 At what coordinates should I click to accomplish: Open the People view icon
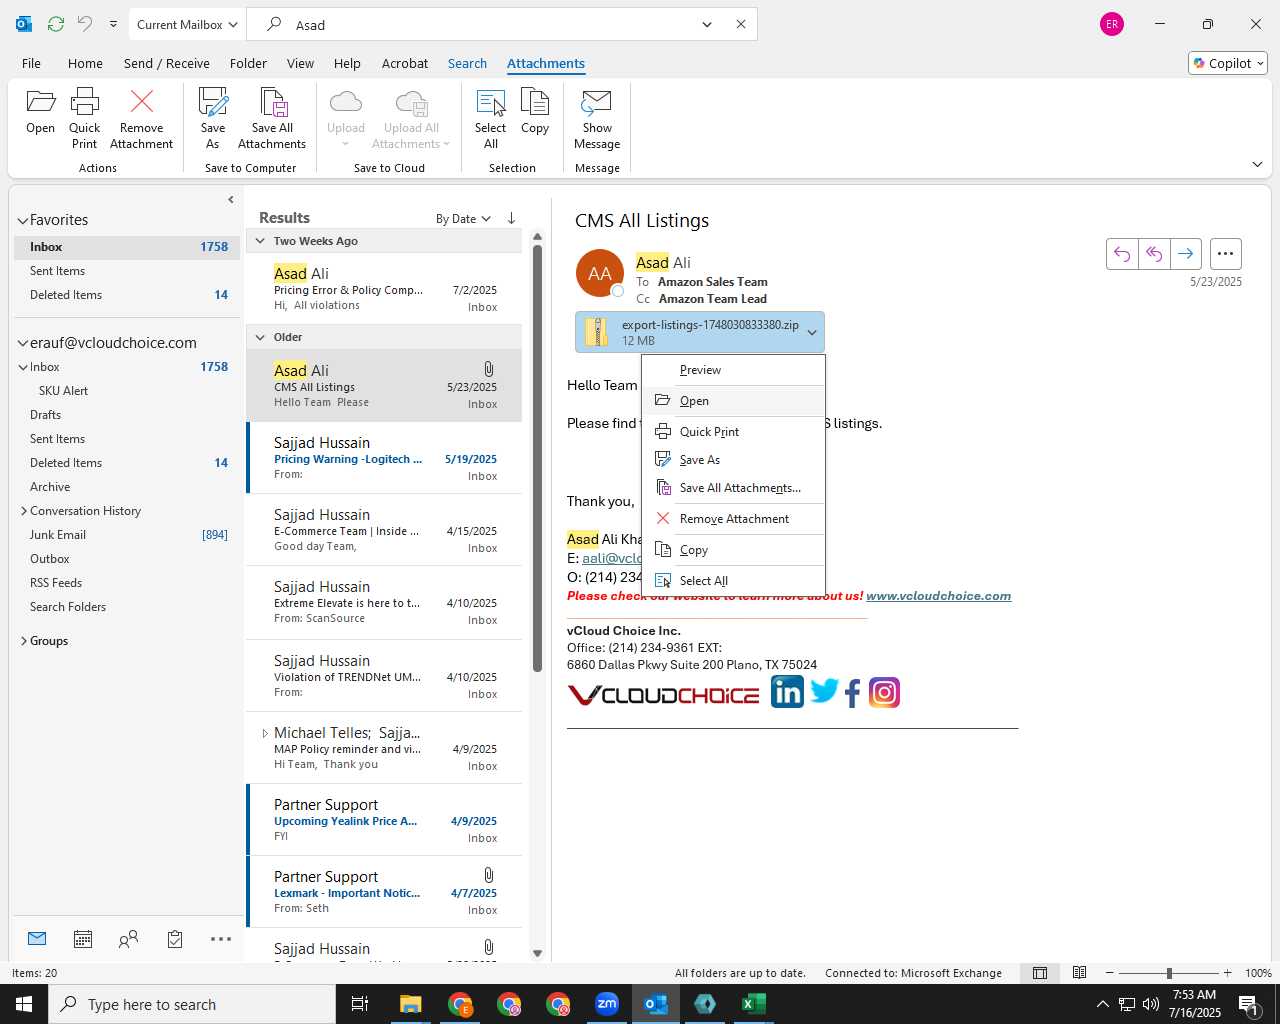[129, 939]
